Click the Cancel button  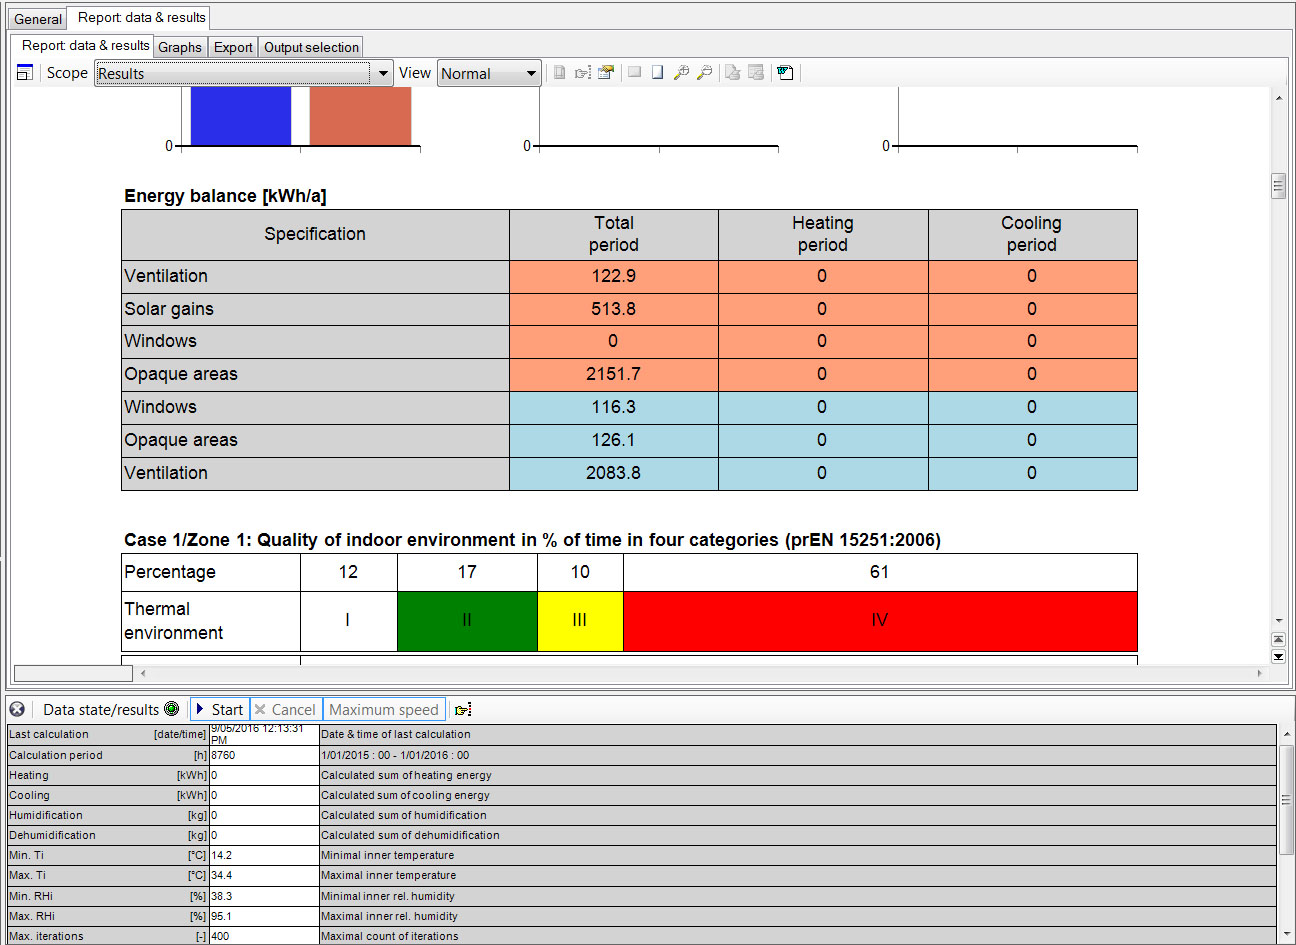click(x=286, y=710)
